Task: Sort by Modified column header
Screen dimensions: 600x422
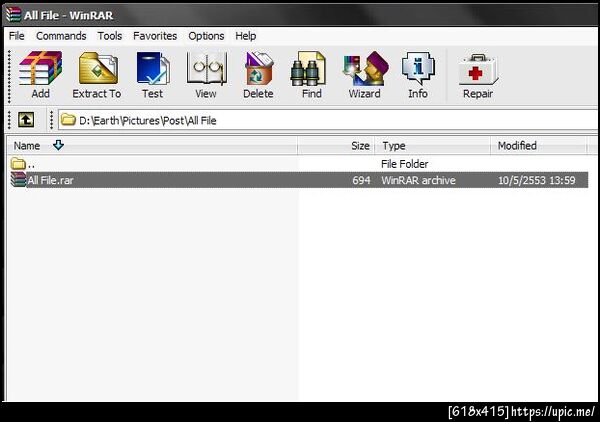Action: [x=538, y=145]
